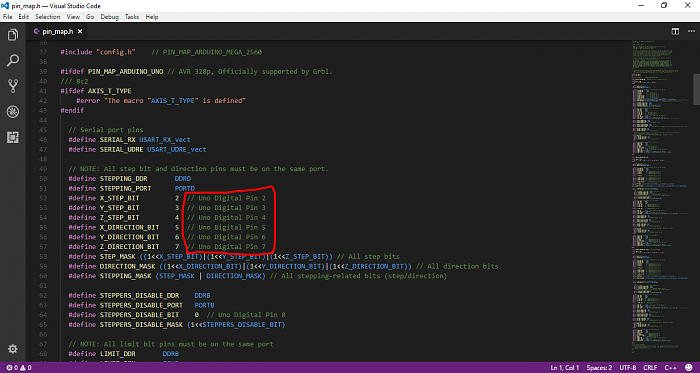700x373 pixels.
Task: Open errors and warnings status indicator
Action: coord(19,368)
